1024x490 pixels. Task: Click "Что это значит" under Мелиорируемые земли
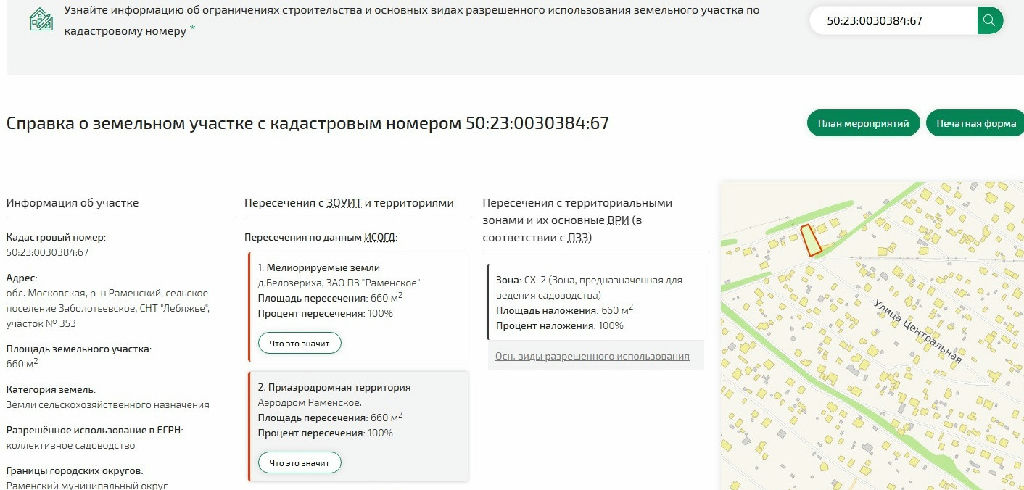click(x=300, y=343)
